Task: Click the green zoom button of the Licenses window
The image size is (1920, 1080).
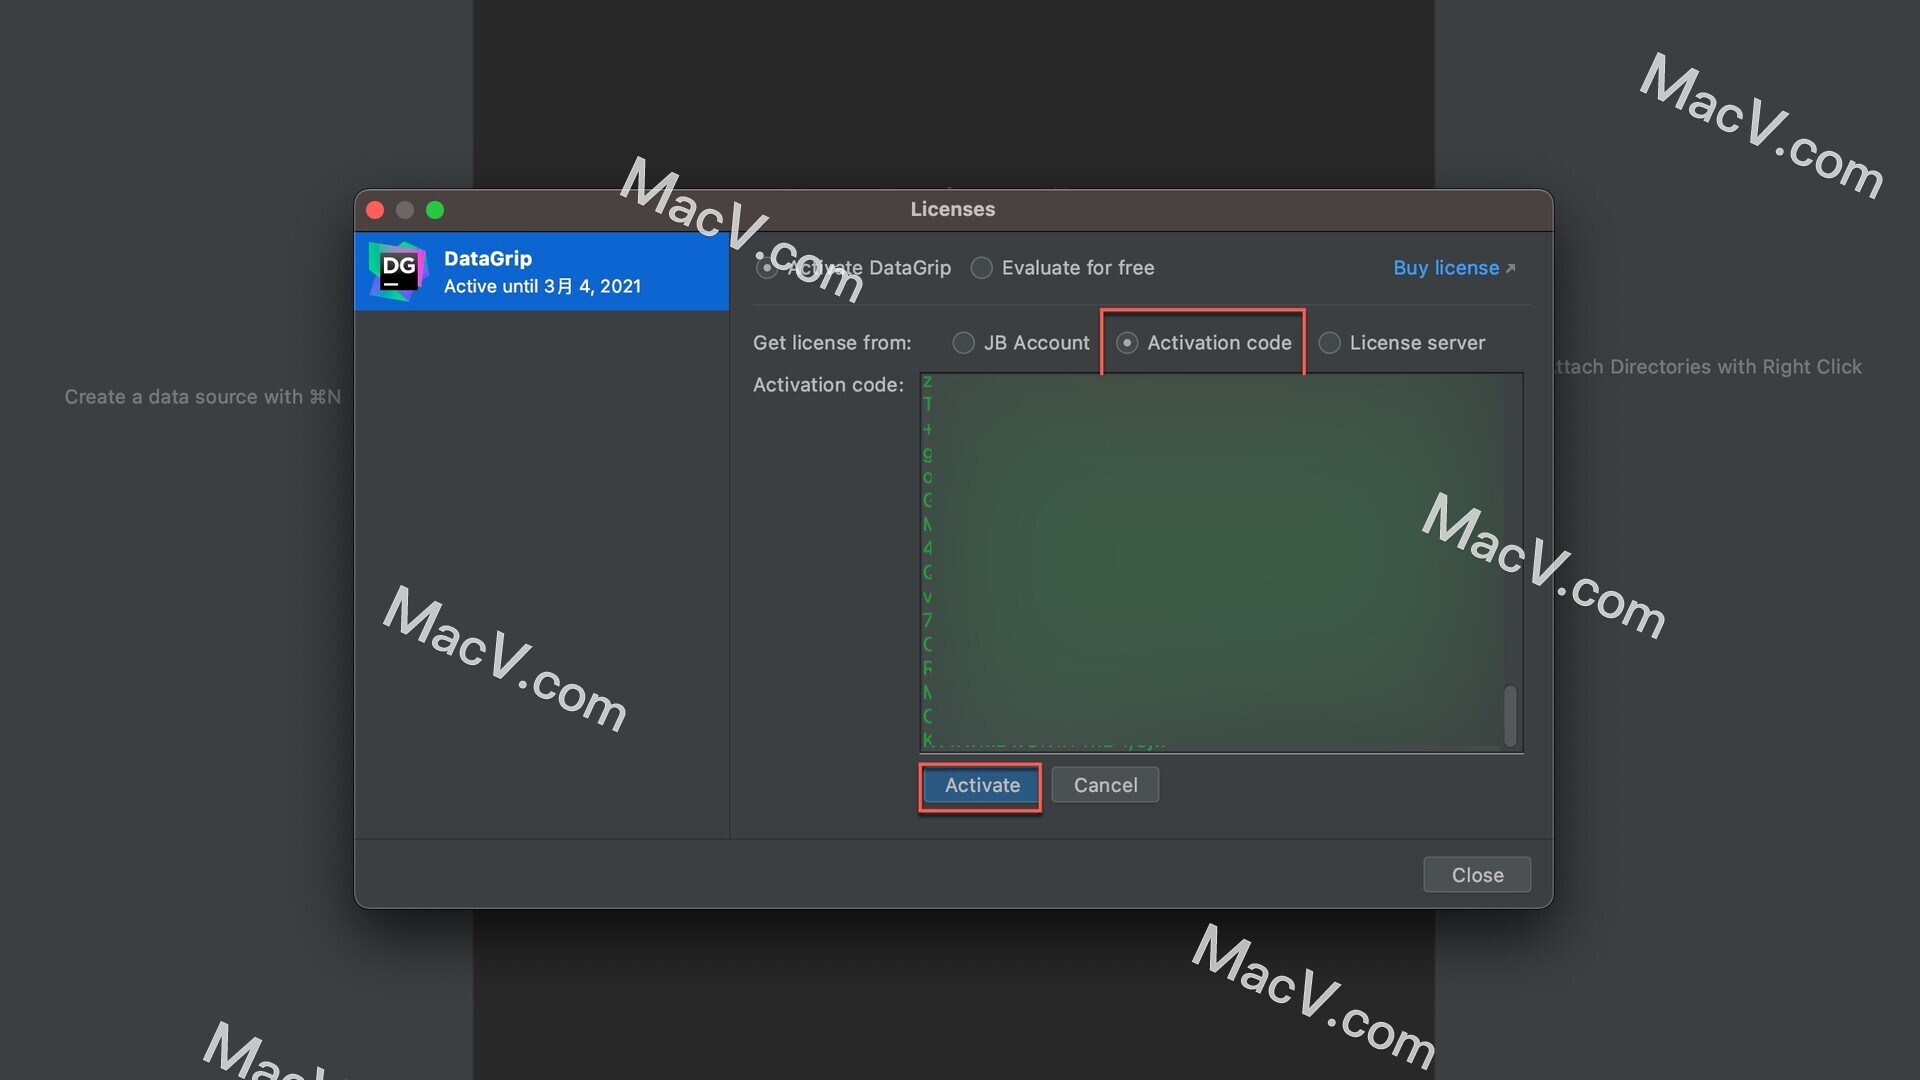Action: (435, 210)
